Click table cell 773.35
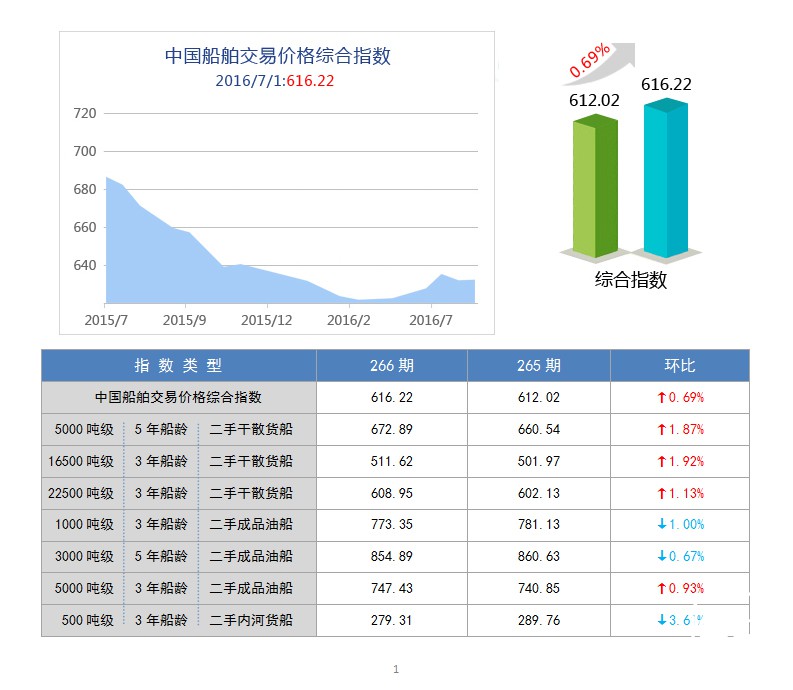The image size is (793, 690). (392, 525)
